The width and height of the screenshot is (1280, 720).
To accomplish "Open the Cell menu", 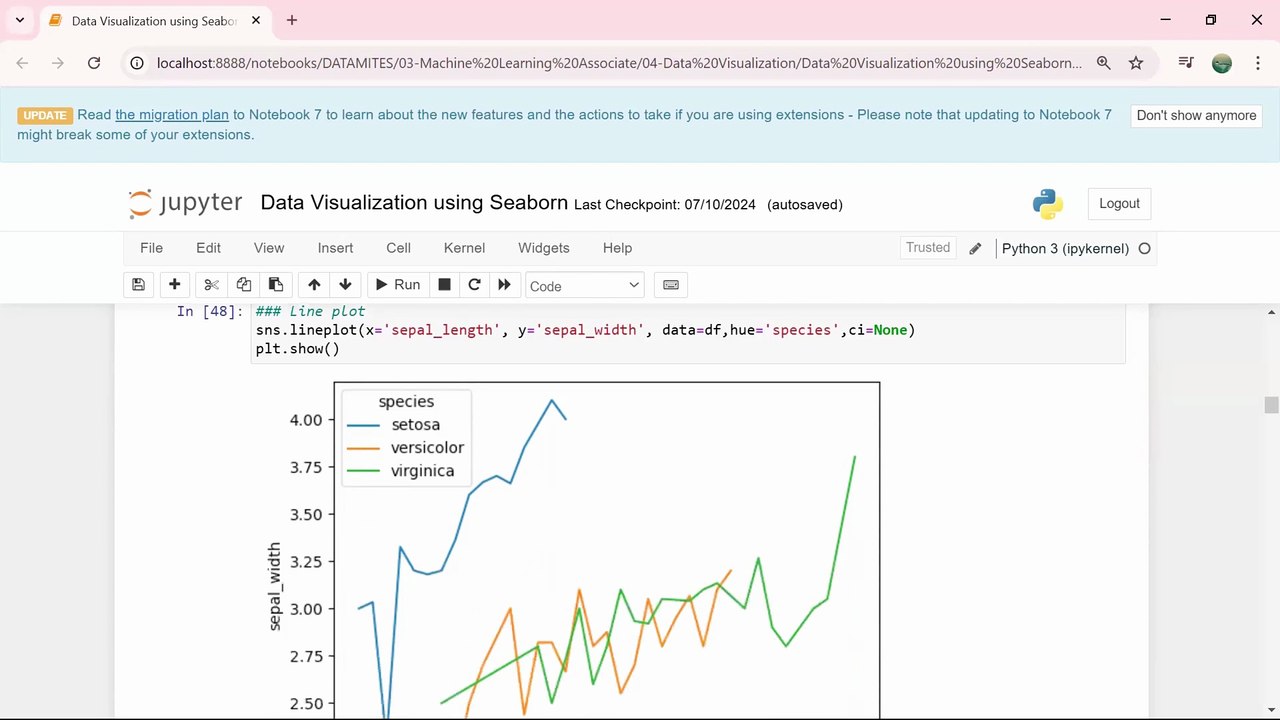I will pos(398,248).
